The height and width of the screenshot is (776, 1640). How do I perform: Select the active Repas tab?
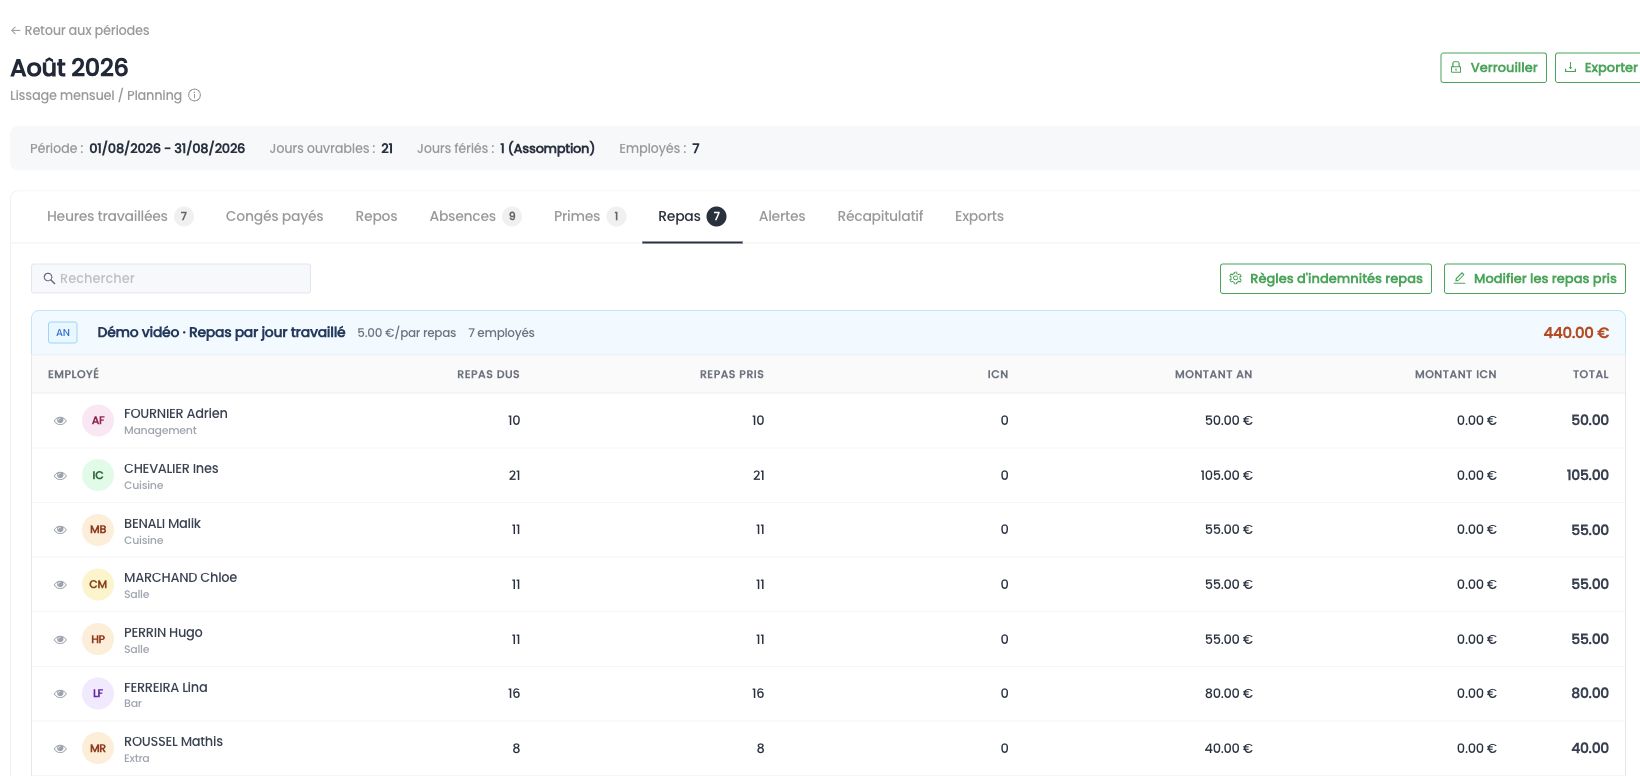click(x=692, y=216)
